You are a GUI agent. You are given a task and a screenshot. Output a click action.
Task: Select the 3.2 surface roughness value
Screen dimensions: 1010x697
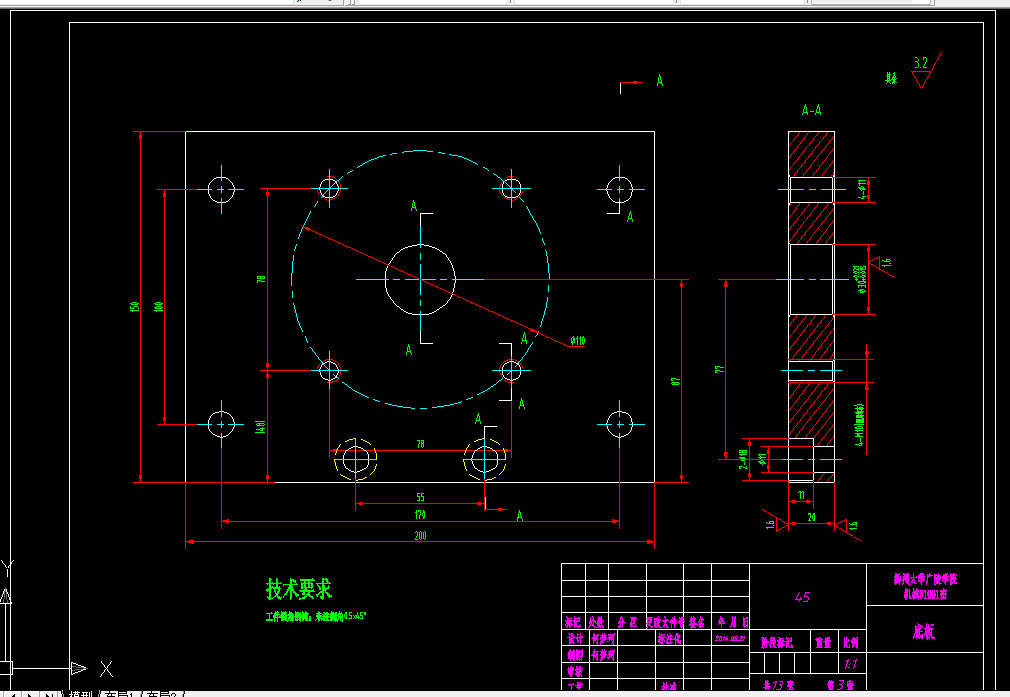click(x=921, y=62)
